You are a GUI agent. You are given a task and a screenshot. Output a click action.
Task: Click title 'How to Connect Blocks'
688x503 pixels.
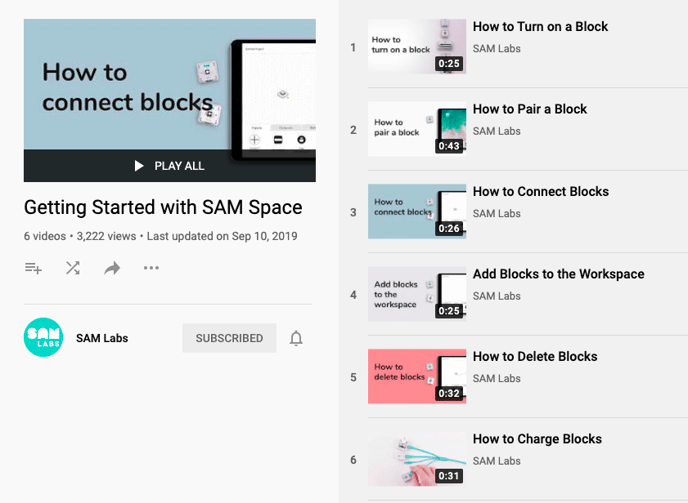(x=541, y=191)
